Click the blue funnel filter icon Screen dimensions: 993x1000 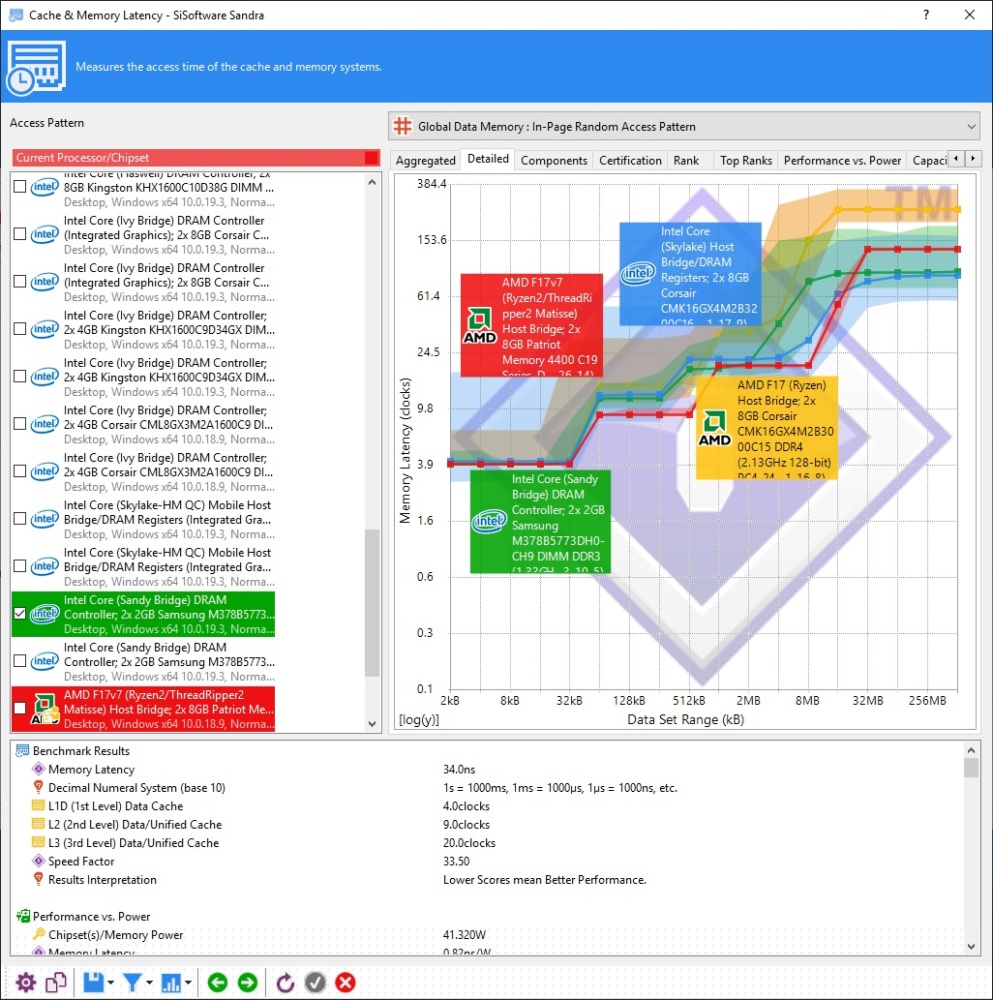pos(132,982)
